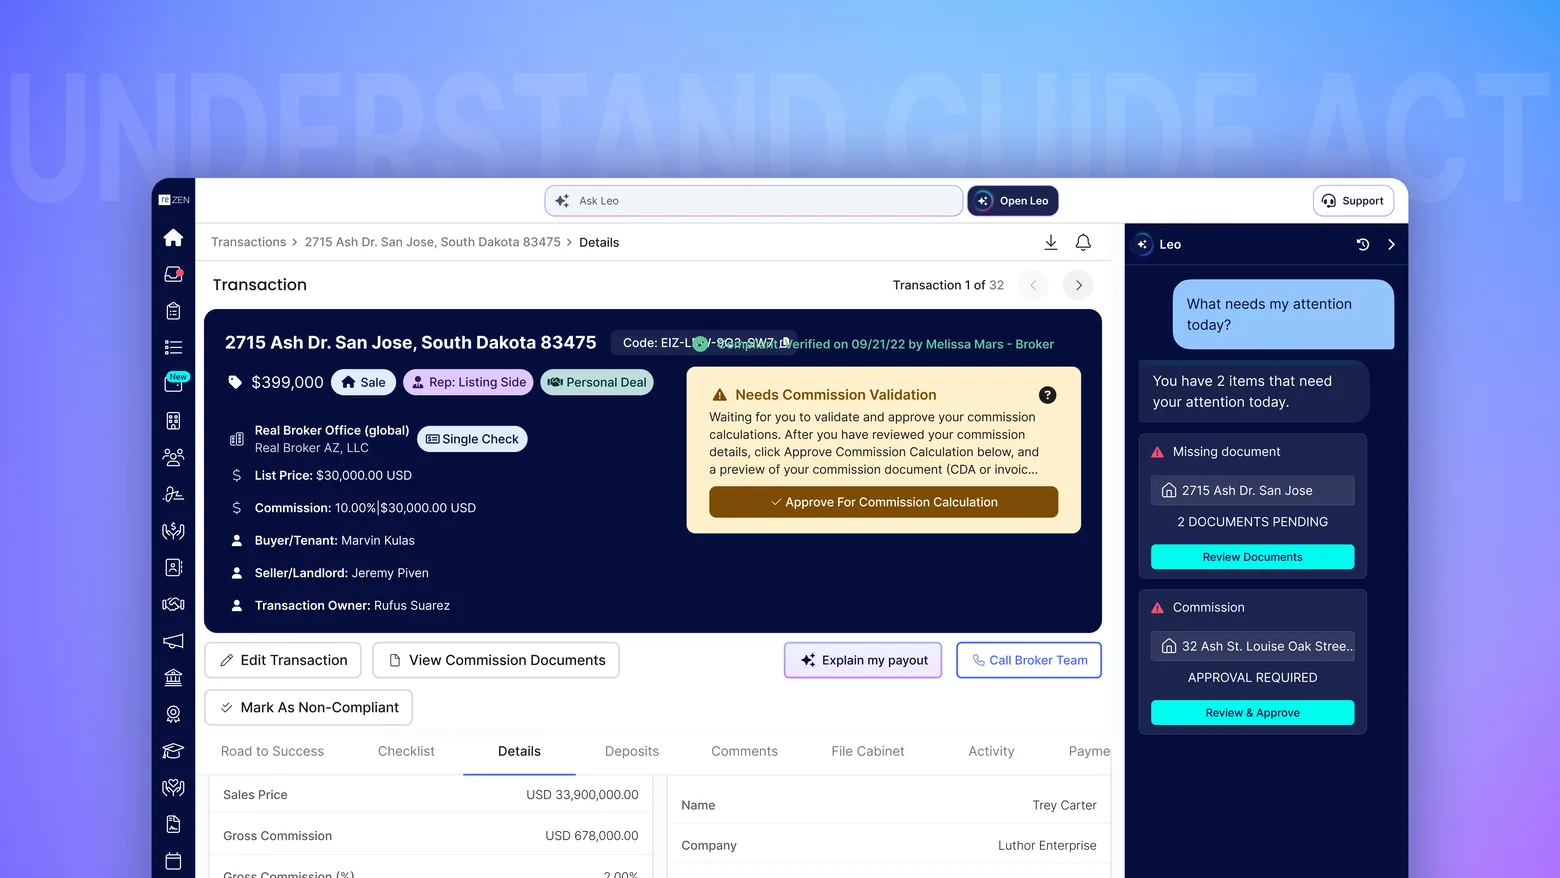Switch to the Comments tab
The height and width of the screenshot is (878, 1560).
(x=744, y=751)
